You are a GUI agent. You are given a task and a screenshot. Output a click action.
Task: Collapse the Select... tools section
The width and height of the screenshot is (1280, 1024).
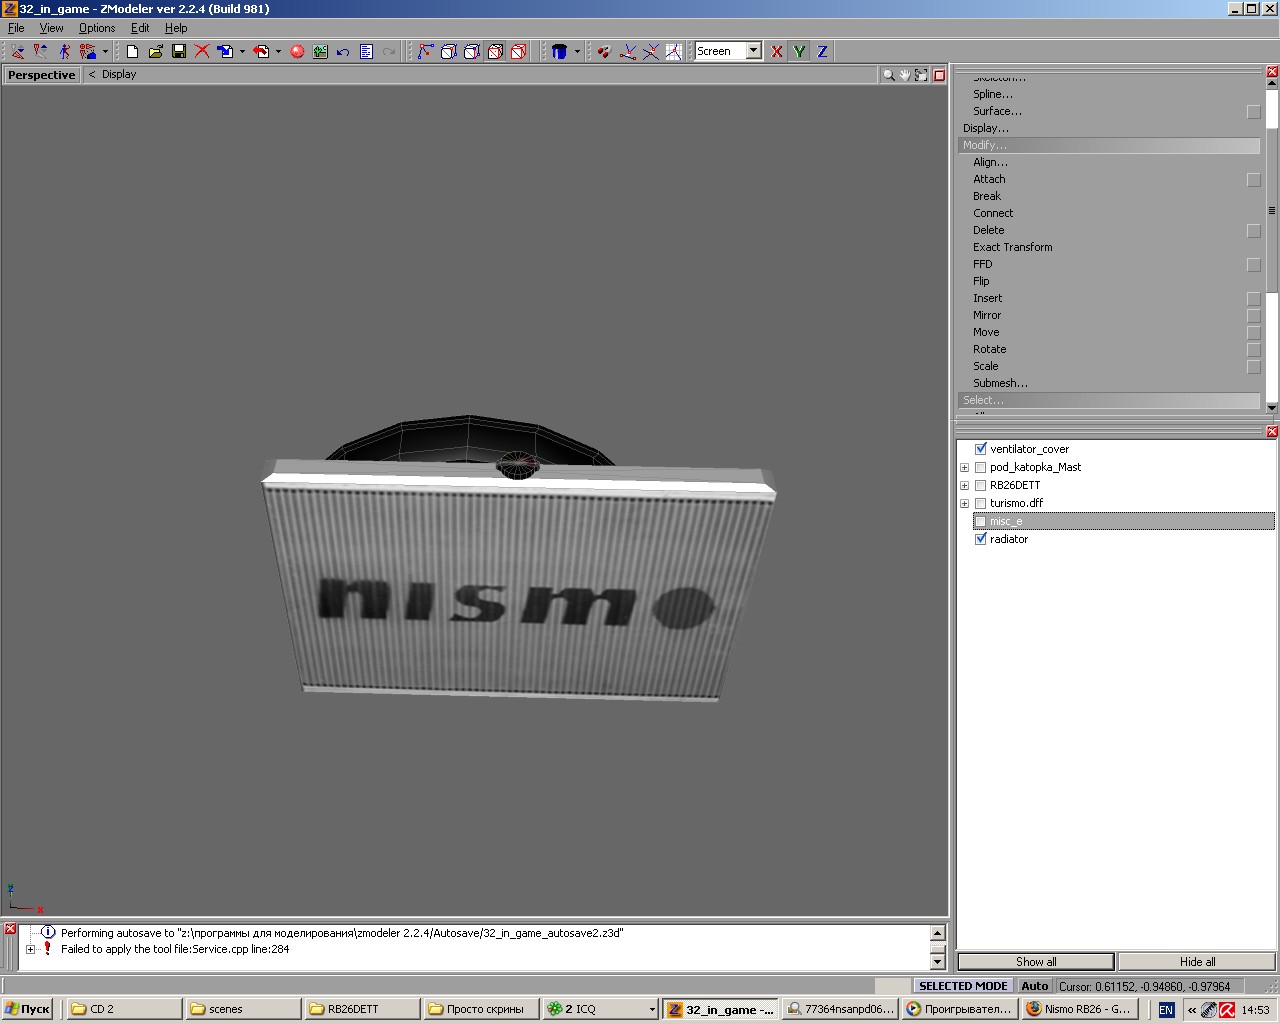[x=1108, y=400]
